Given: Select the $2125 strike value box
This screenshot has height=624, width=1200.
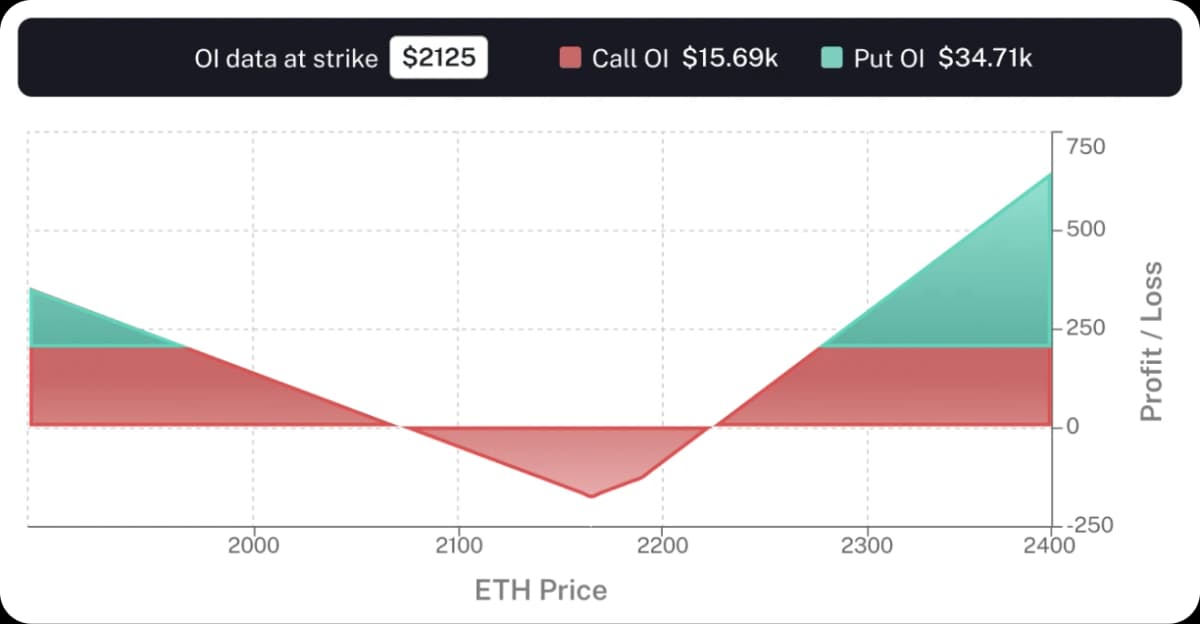Looking at the screenshot, I should (438, 58).
